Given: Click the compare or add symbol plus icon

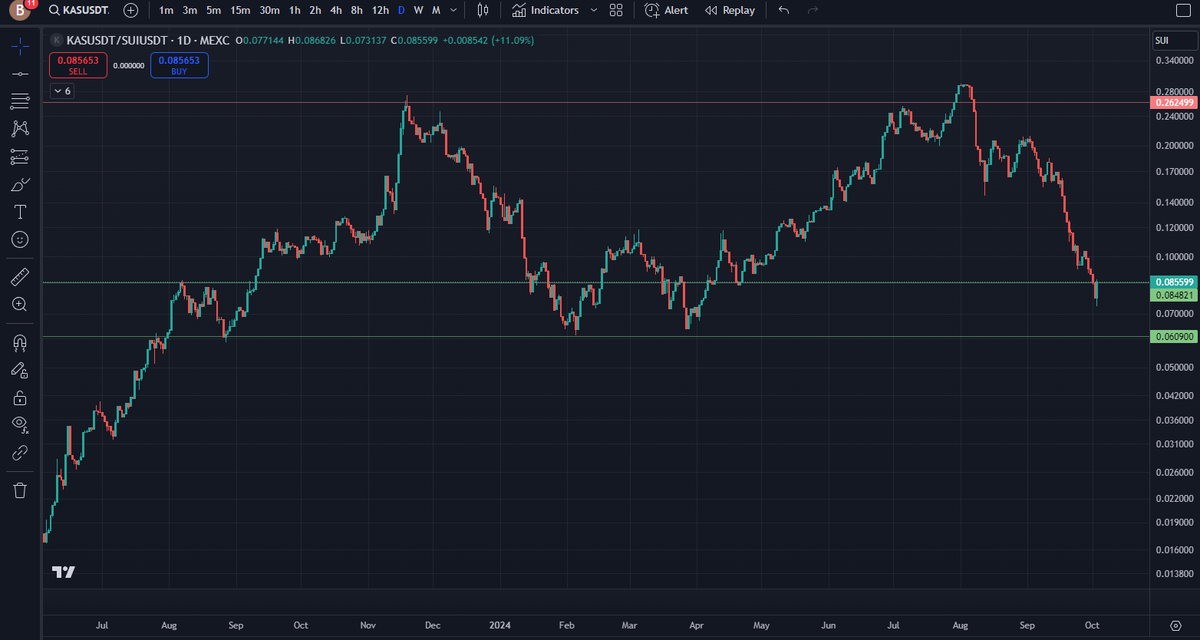Looking at the screenshot, I should coord(131,10).
